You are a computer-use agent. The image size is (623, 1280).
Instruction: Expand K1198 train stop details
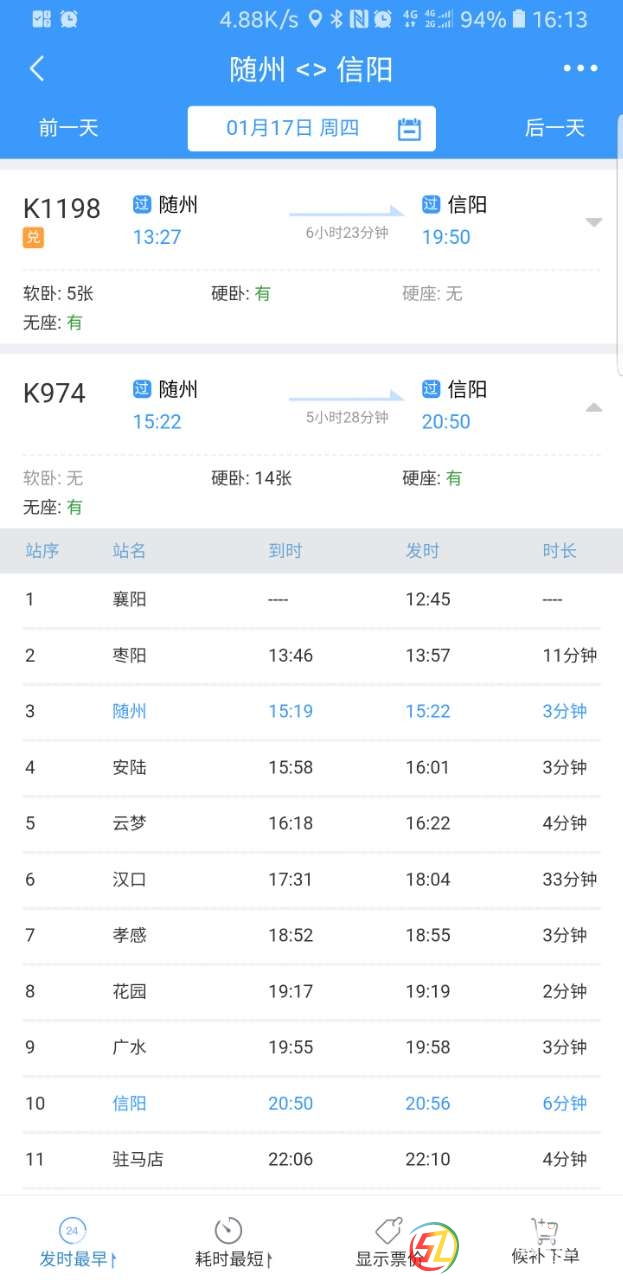(x=594, y=222)
